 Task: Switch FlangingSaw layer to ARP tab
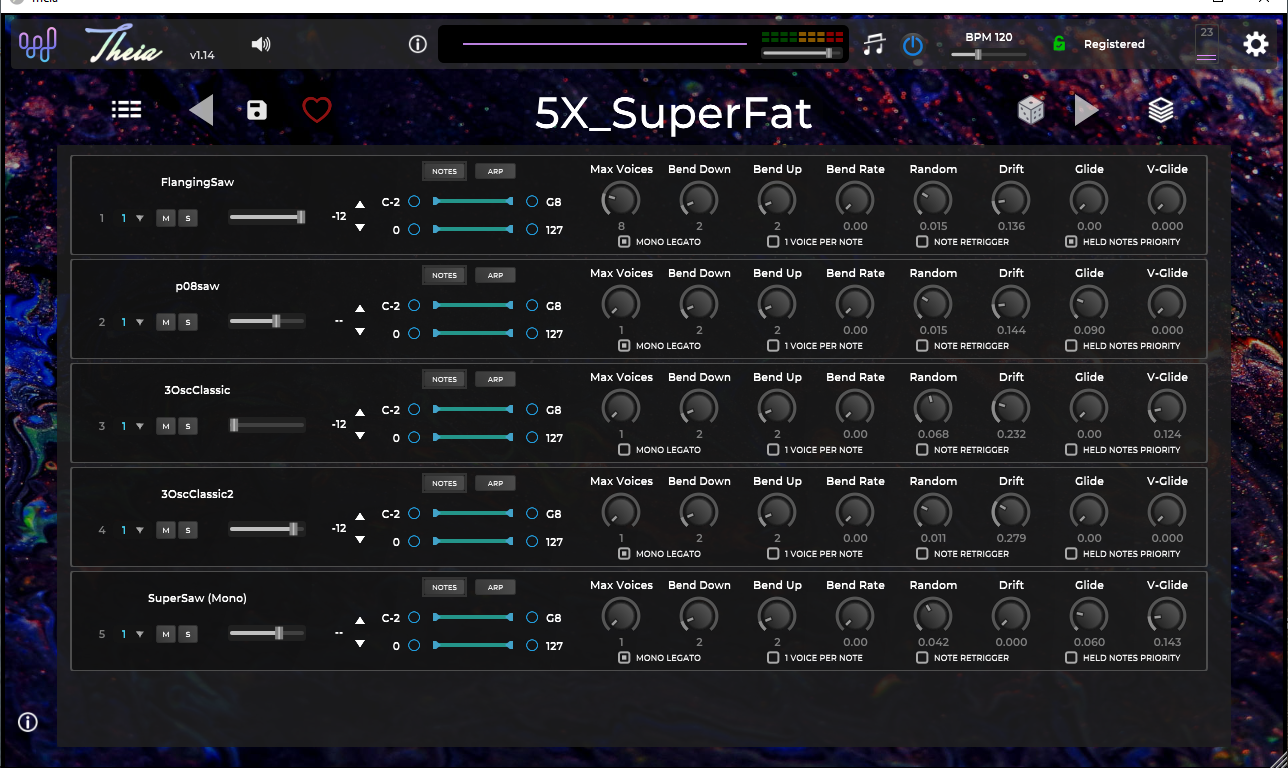(x=495, y=171)
